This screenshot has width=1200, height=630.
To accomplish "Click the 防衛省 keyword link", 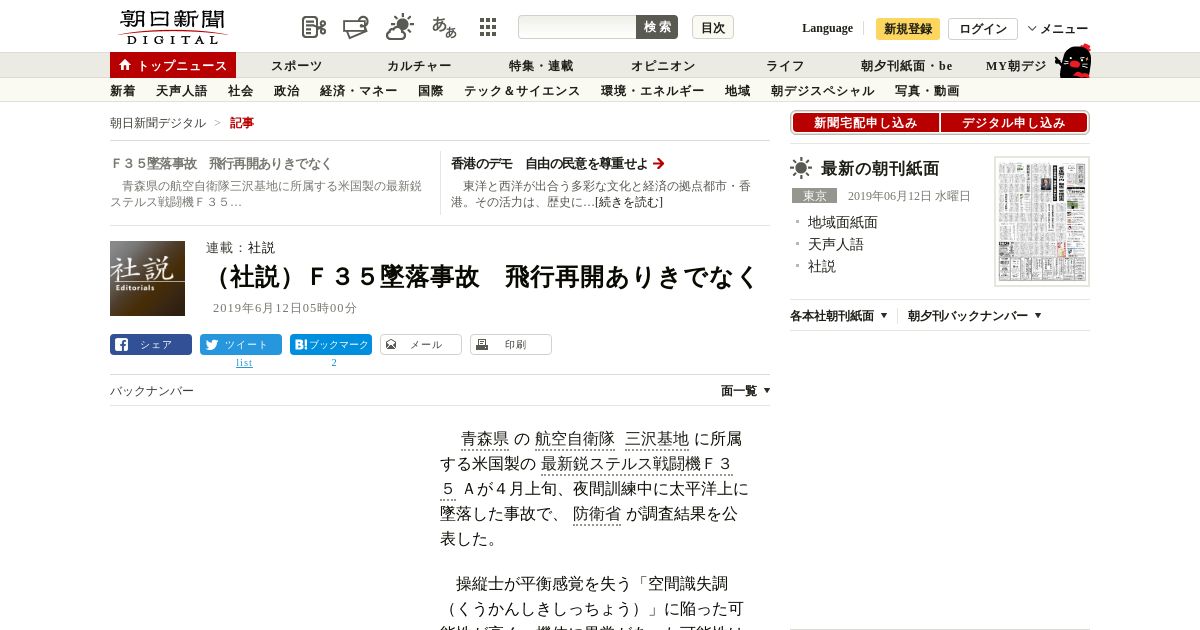I will pos(597,514).
